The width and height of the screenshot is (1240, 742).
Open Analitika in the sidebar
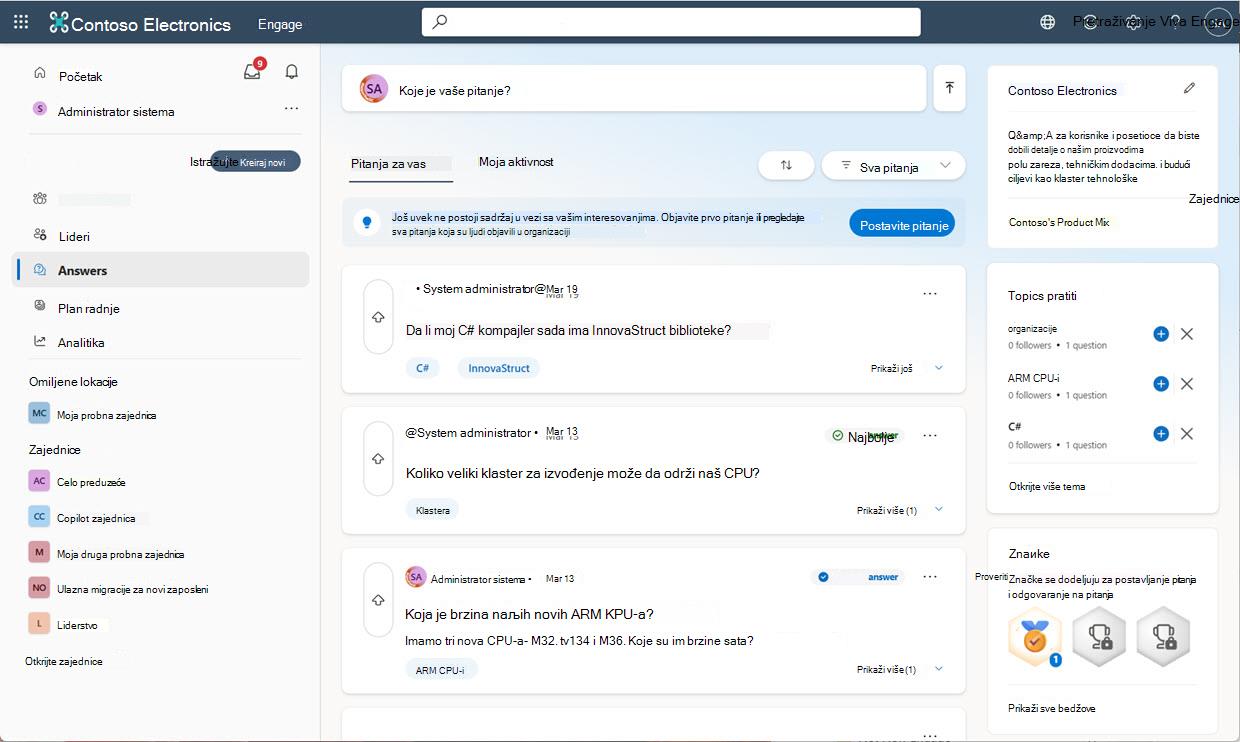coord(81,342)
